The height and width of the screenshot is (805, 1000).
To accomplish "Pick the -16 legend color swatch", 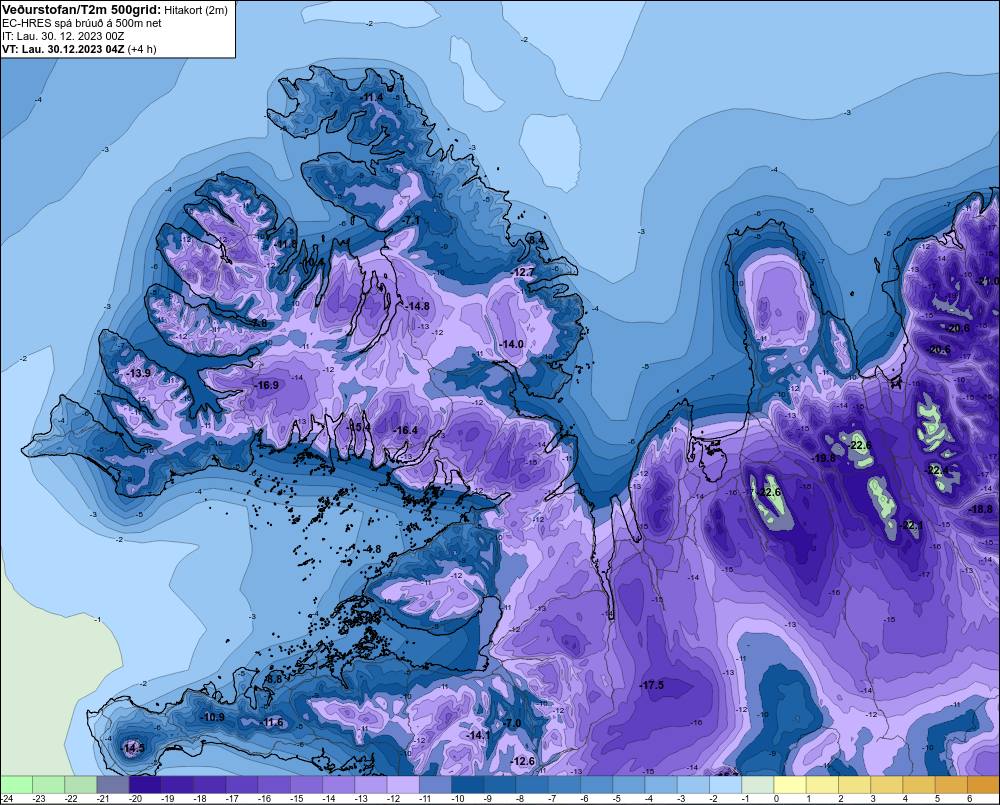I will tap(274, 784).
